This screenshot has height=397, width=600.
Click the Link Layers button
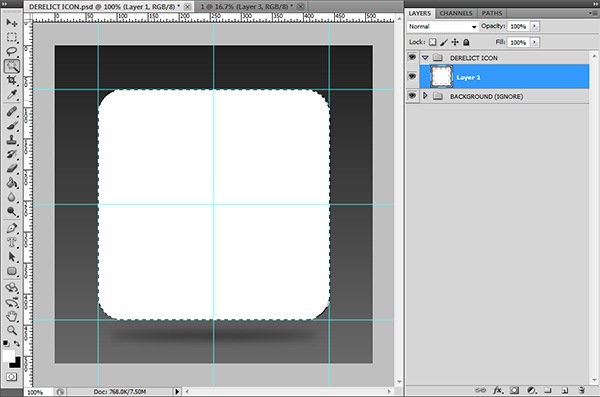(480, 390)
